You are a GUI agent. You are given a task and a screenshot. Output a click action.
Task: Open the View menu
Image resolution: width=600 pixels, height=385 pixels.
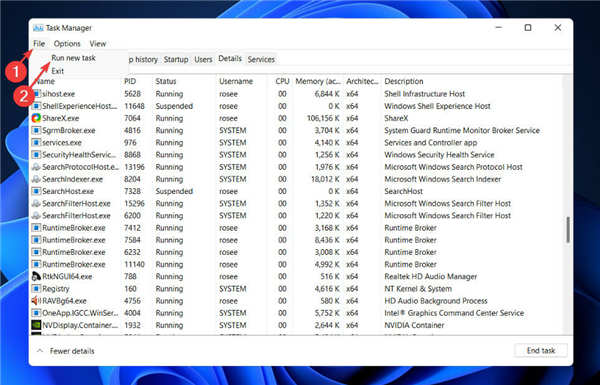pos(98,44)
